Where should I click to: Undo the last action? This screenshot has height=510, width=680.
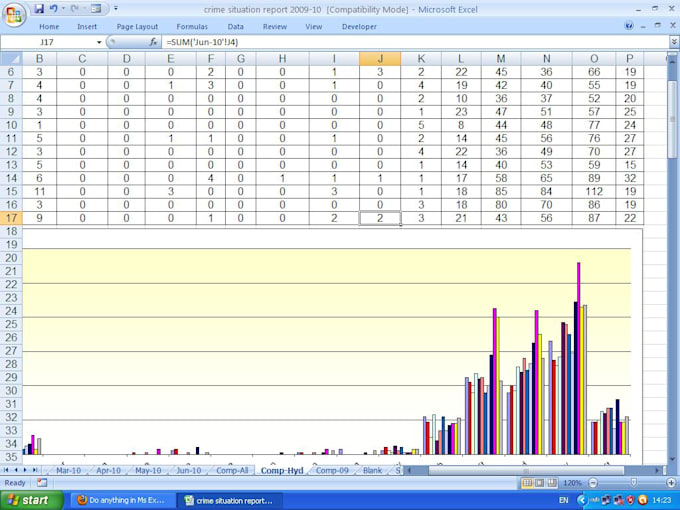(x=53, y=8)
